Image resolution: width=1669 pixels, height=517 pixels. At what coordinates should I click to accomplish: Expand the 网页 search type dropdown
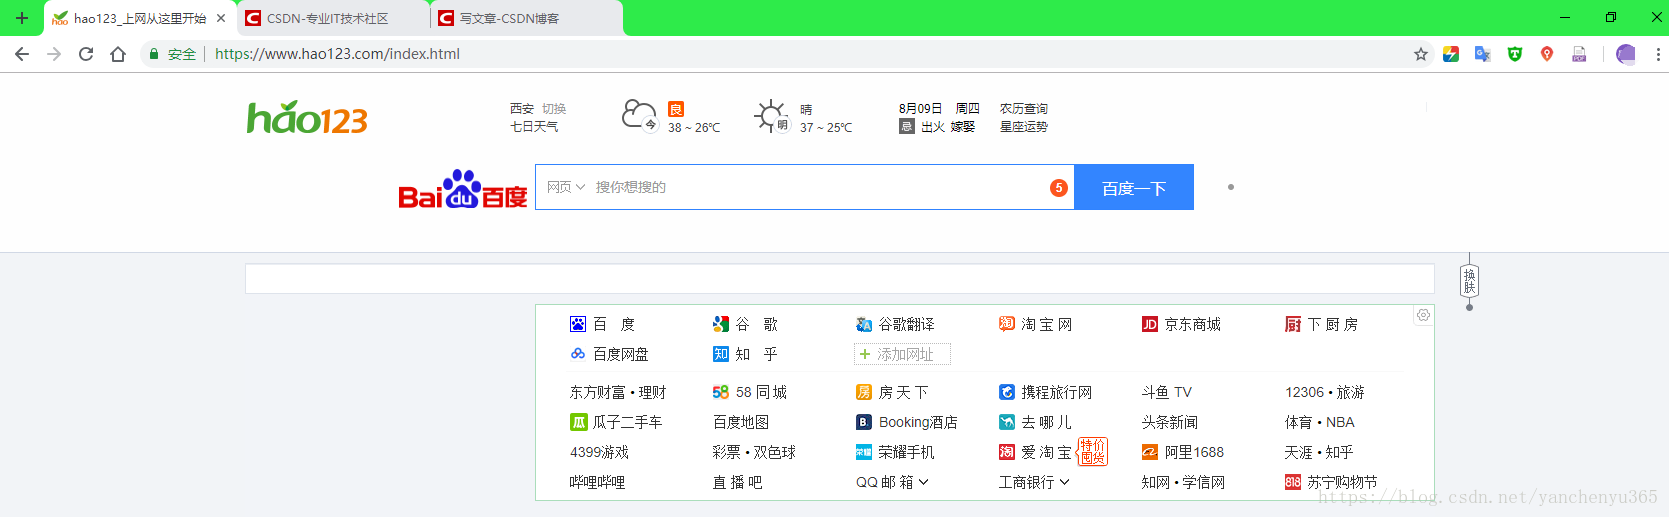tap(566, 187)
